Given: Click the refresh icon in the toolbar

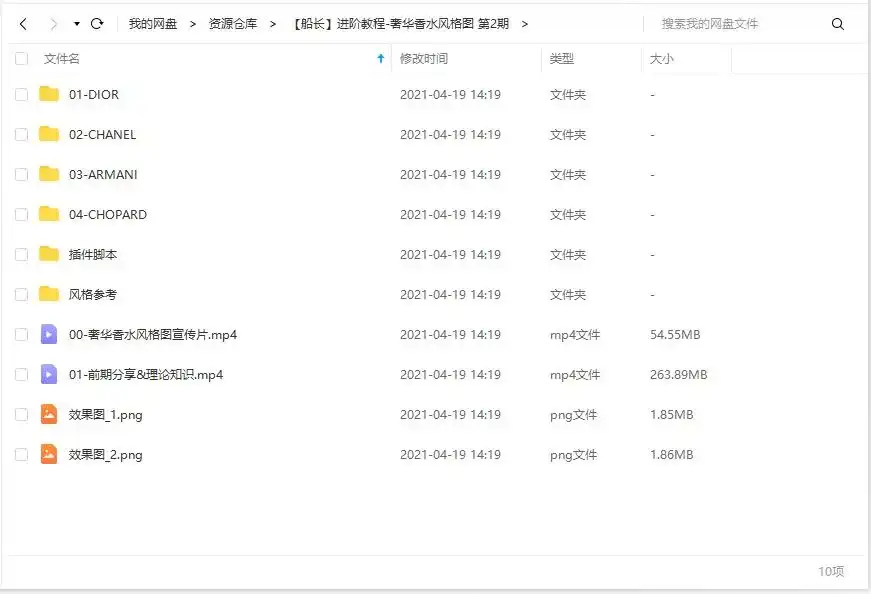Looking at the screenshot, I should pos(96,22).
